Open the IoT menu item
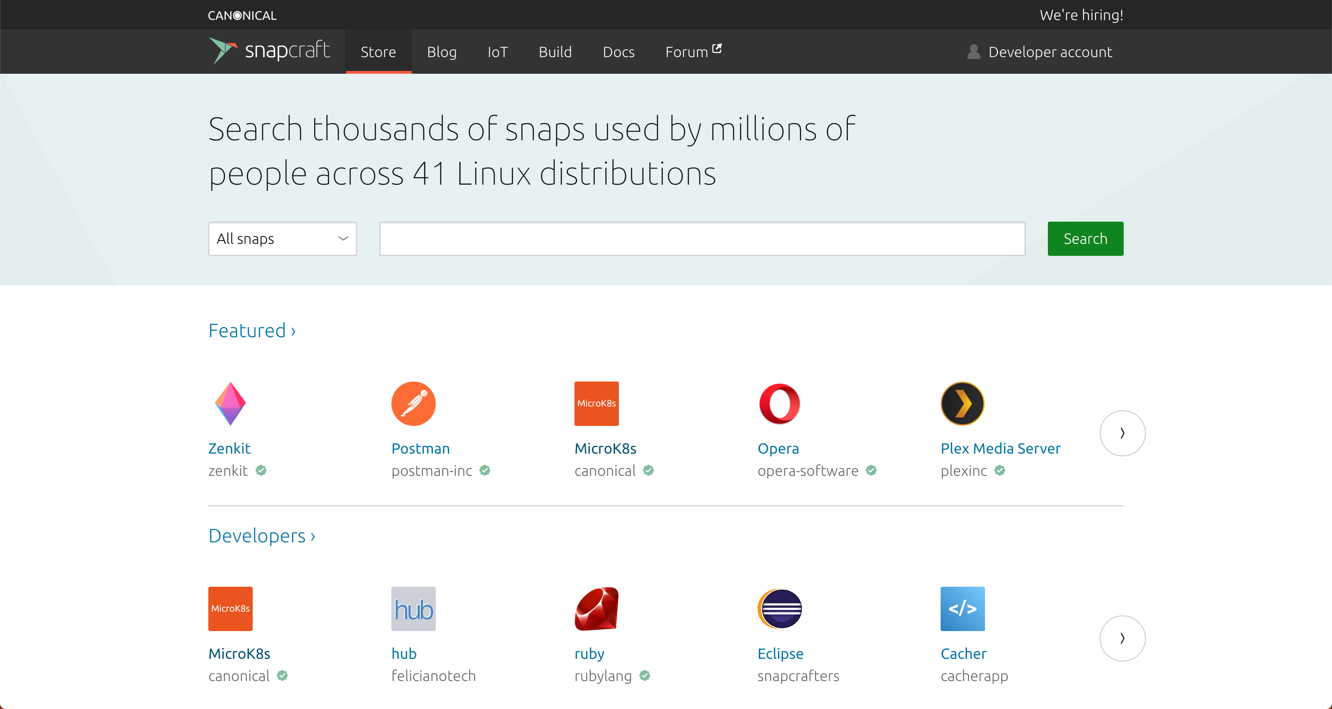 point(498,52)
